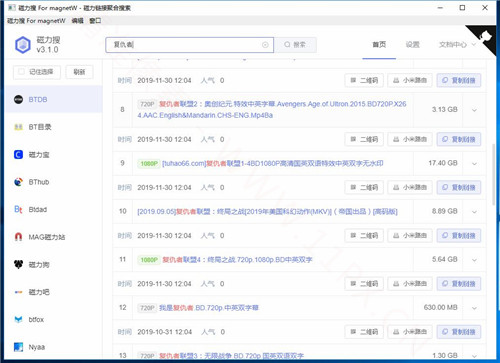Tick the 记住选择 checkbox
Viewport: 500px width, 363px height.
pos(21,72)
